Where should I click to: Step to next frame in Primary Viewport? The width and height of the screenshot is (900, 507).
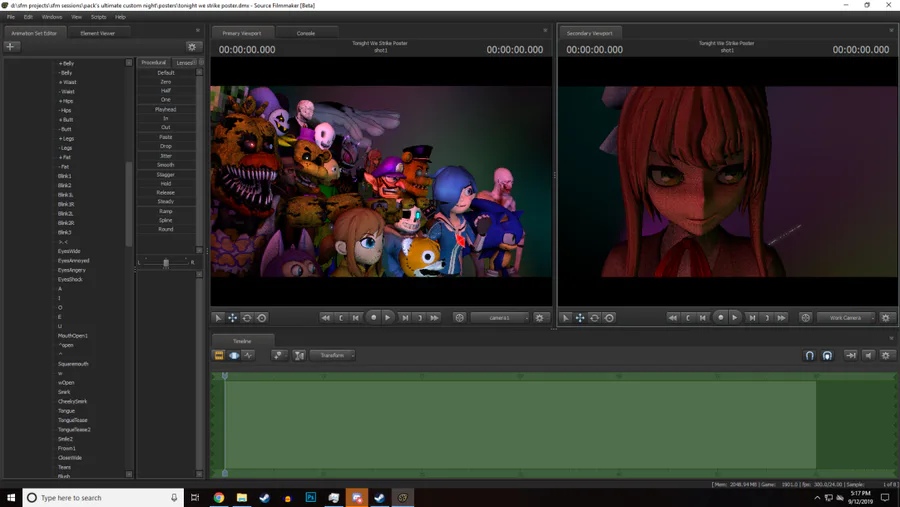(405, 318)
